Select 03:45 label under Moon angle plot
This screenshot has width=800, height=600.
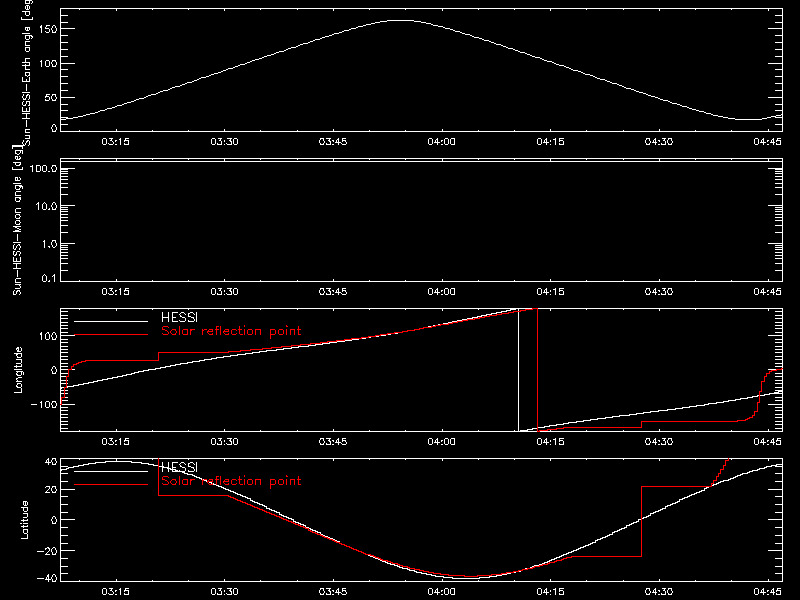[333, 291]
